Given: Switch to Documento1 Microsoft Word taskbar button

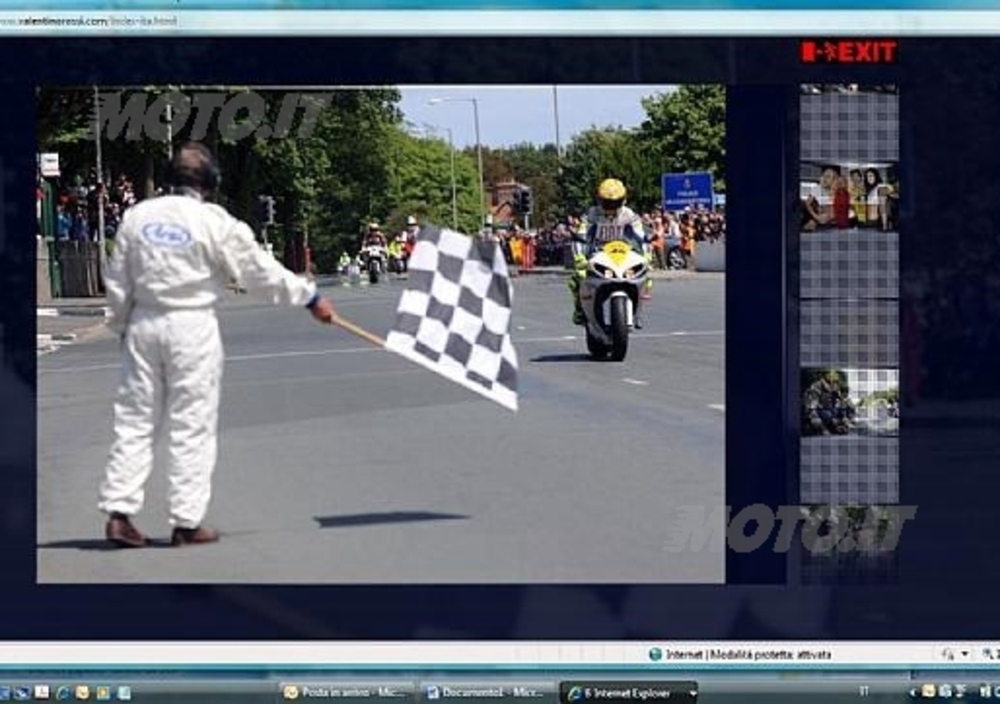Looking at the screenshot, I should (x=487, y=692).
